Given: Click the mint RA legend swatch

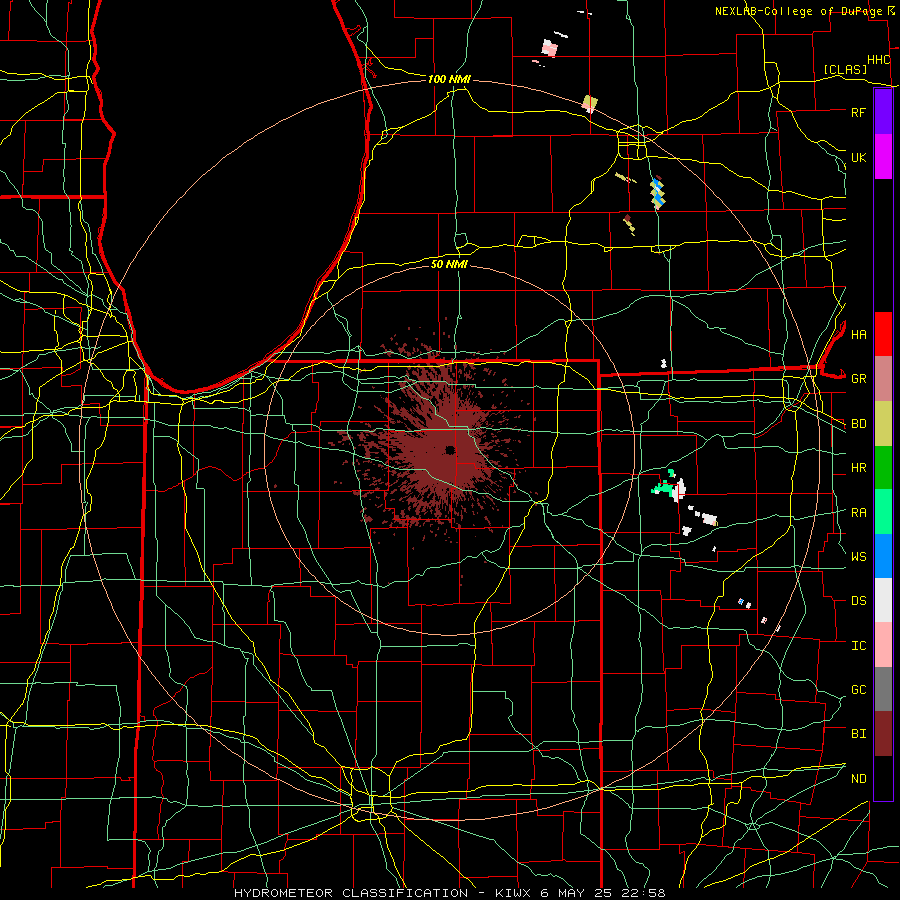Looking at the screenshot, I should pyautogui.click(x=883, y=512).
